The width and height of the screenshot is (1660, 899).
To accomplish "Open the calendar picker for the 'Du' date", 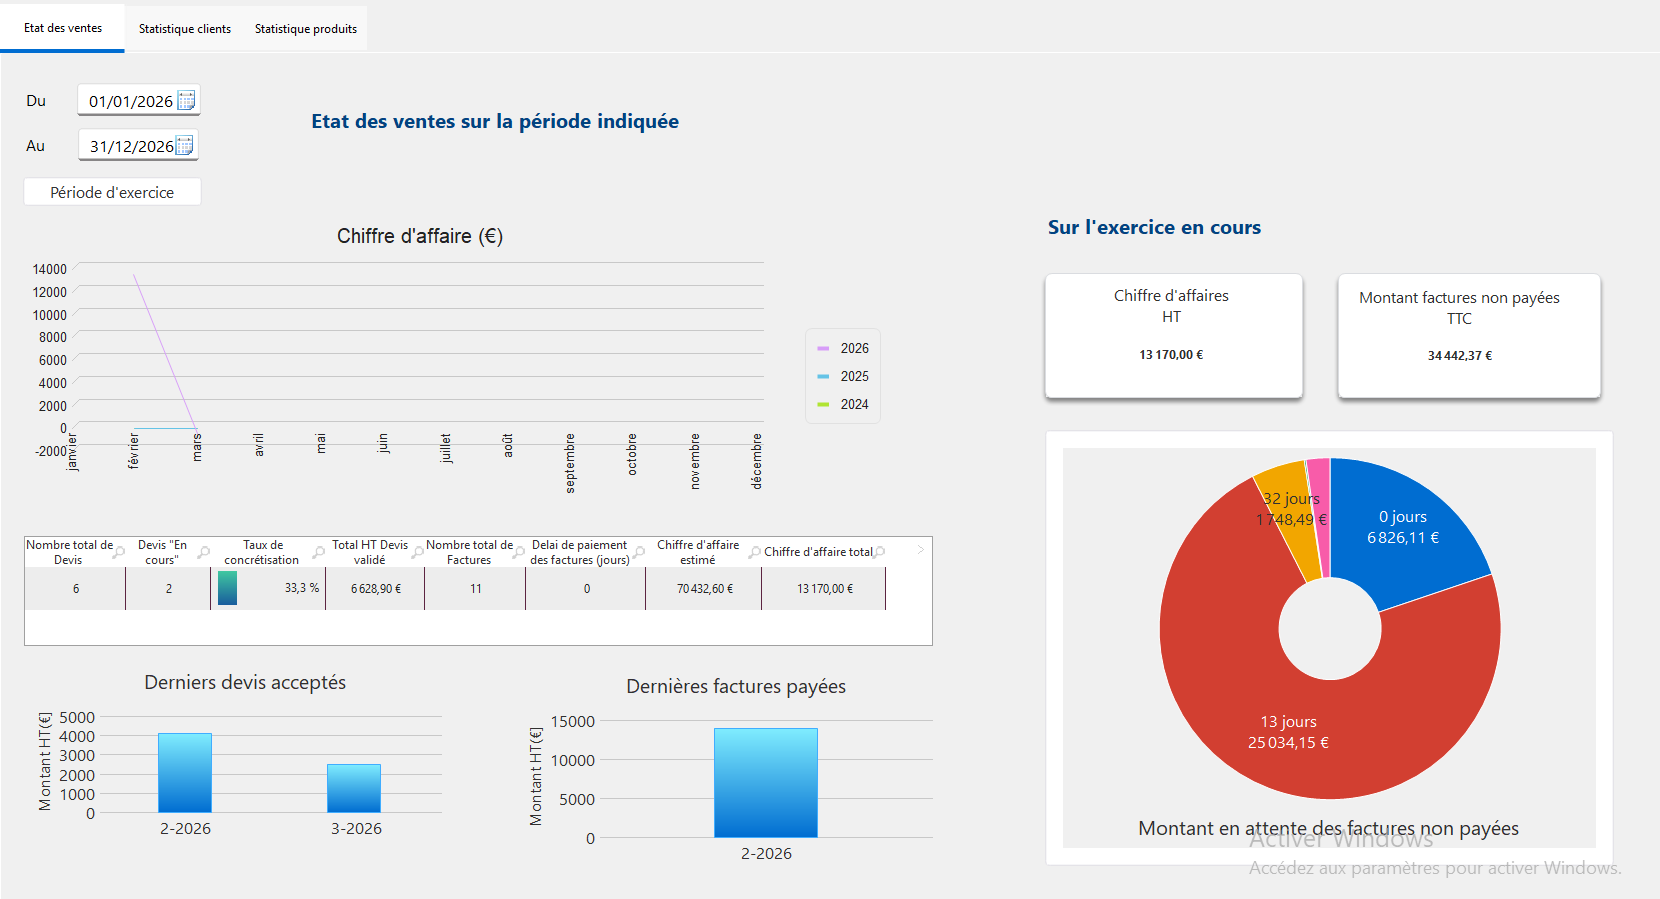I will tap(186, 100).
